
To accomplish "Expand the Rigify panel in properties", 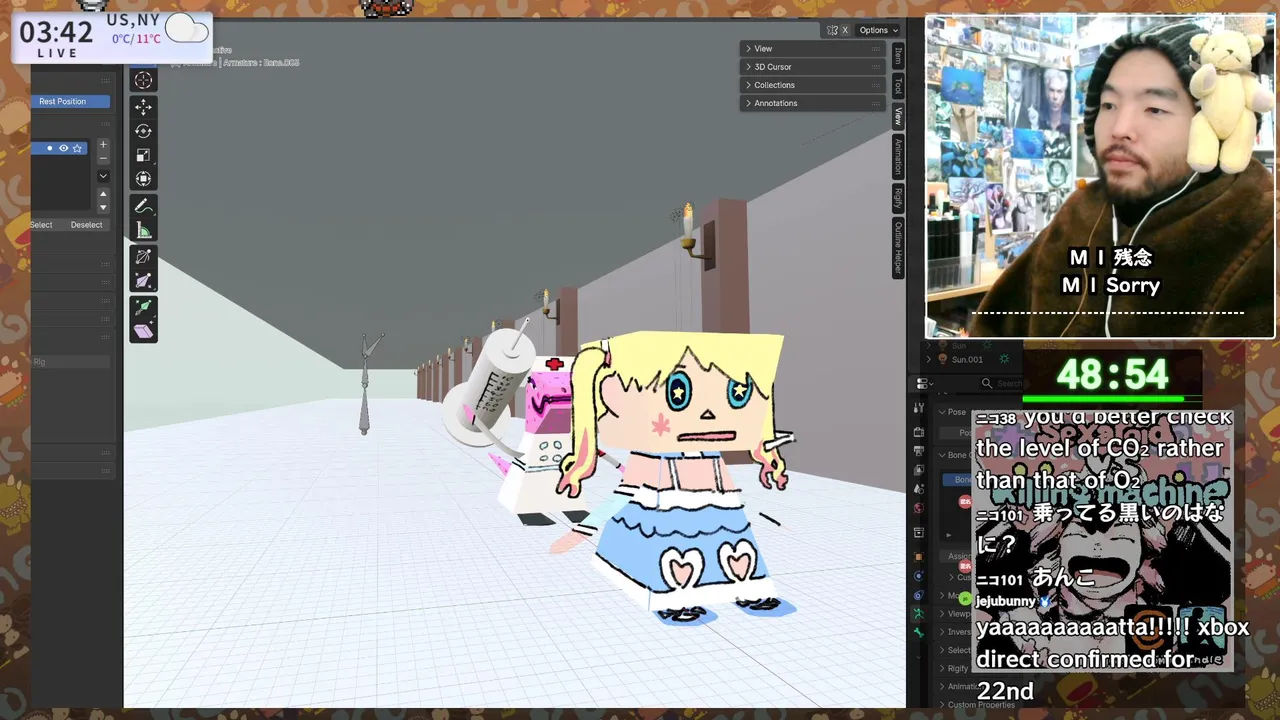I will [x=953, y=668].
